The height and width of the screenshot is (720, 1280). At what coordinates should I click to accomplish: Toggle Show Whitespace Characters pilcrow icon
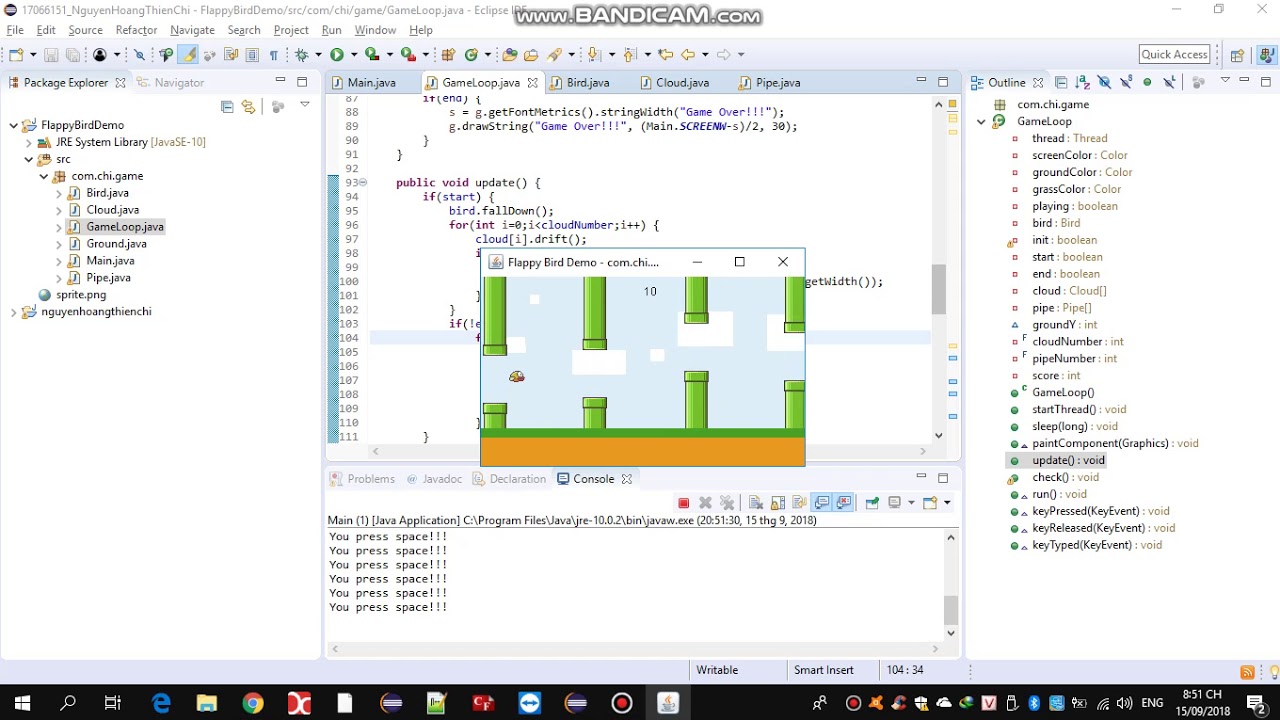click(273, 54)
